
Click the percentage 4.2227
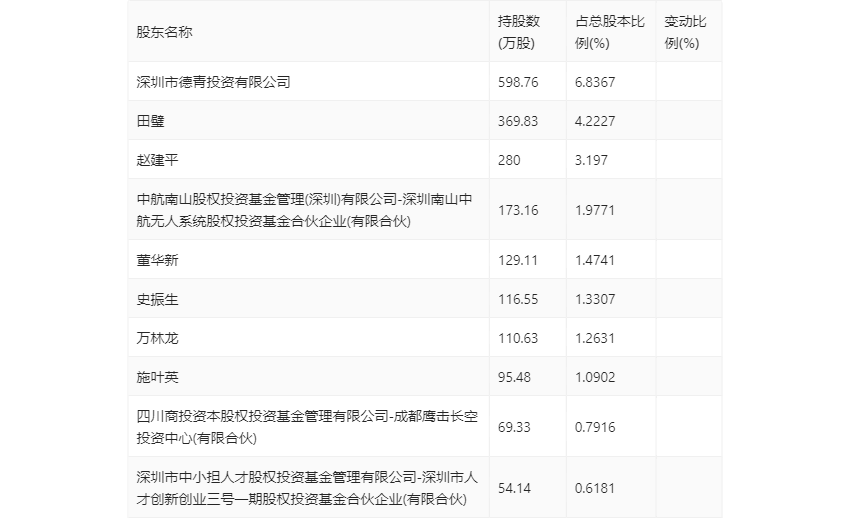click(595, 121)
